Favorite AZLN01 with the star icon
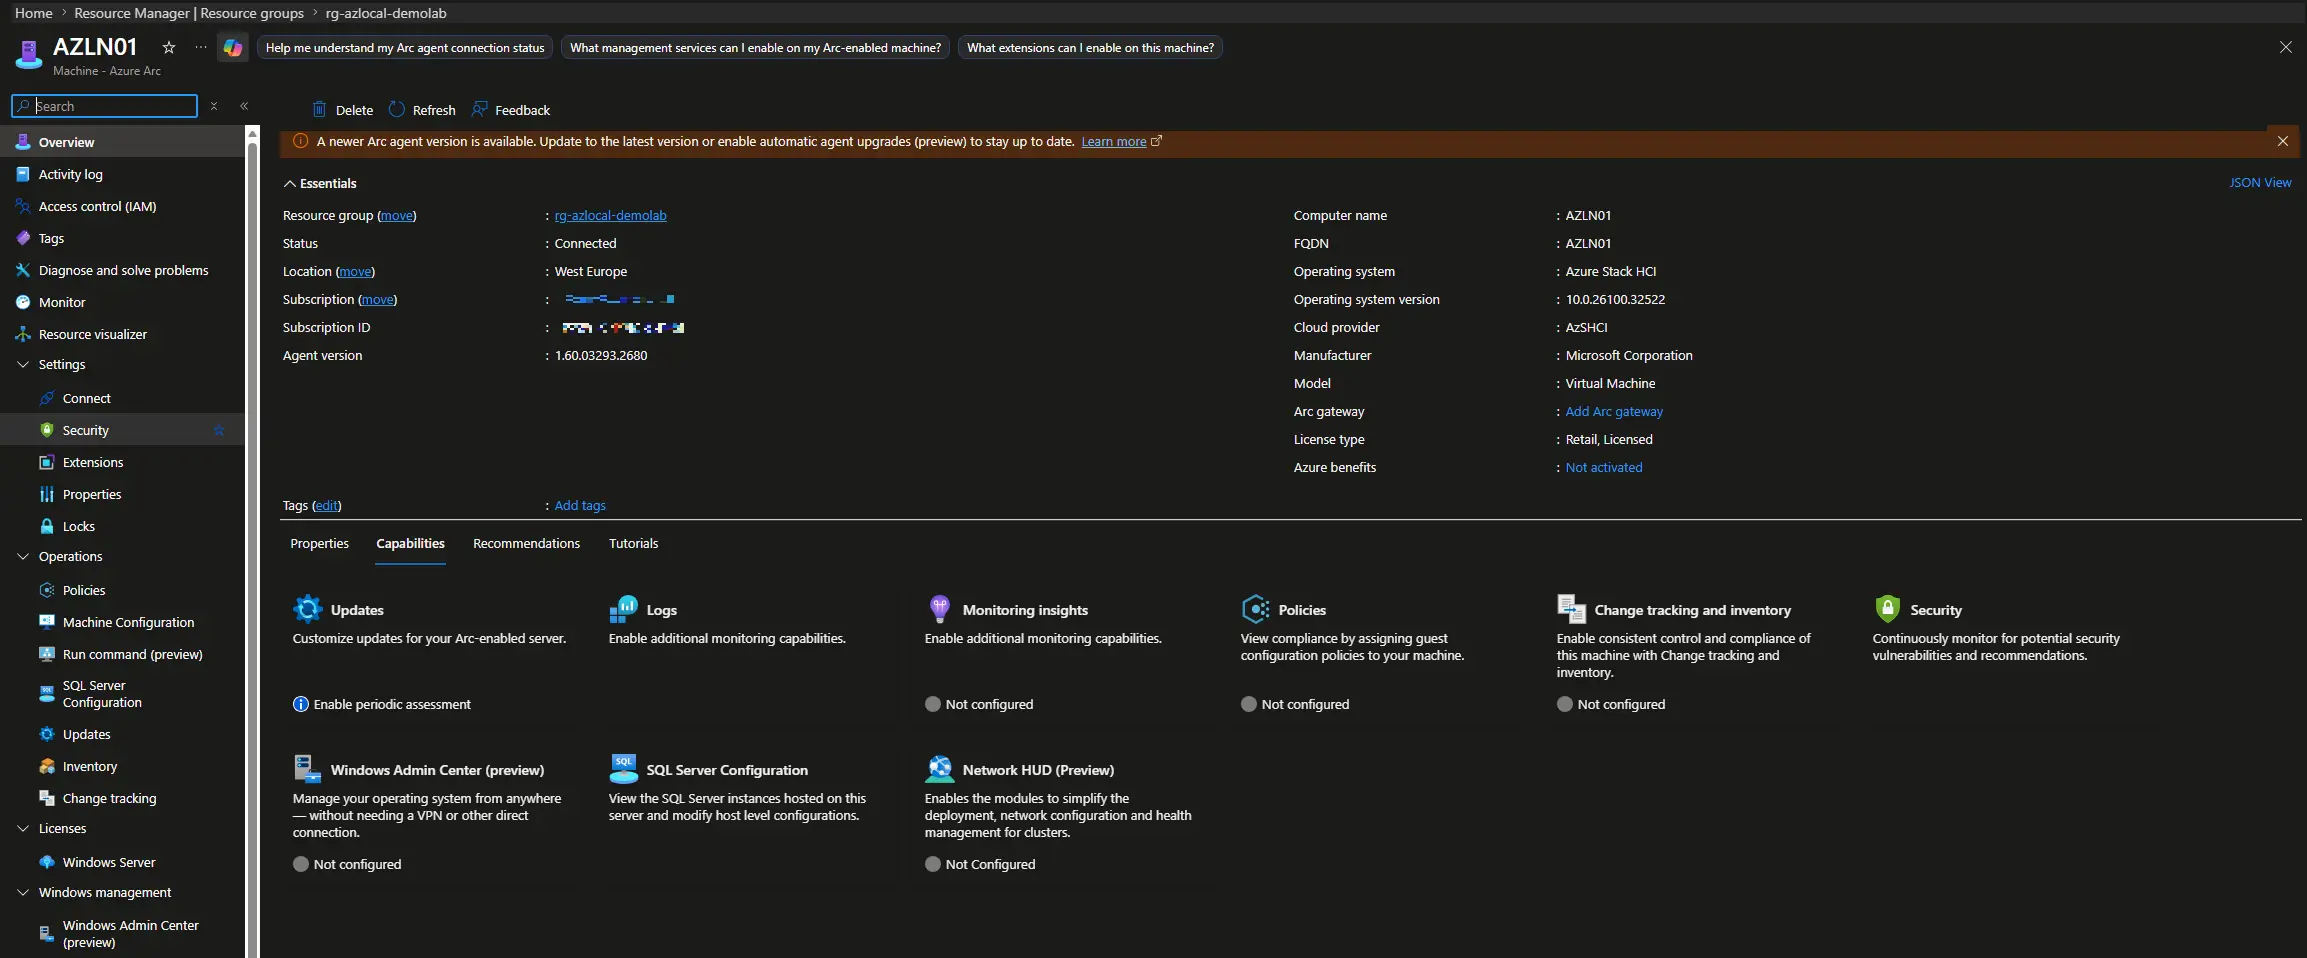This screenshot has height=958, width=2307. point(169,48)
